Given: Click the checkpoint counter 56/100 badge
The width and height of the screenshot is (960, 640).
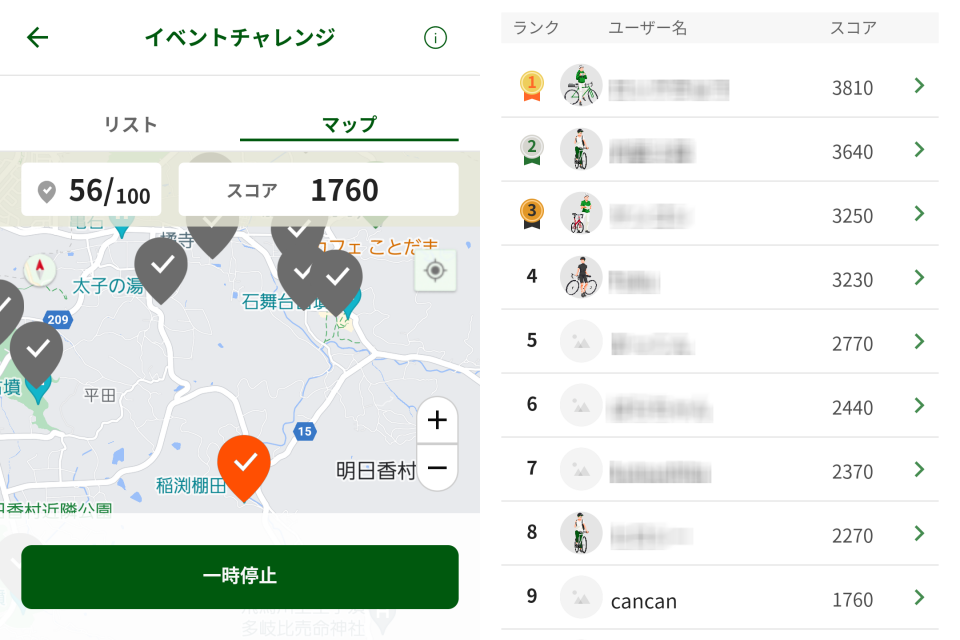Looking at the screenshot, I should (91, 190).
